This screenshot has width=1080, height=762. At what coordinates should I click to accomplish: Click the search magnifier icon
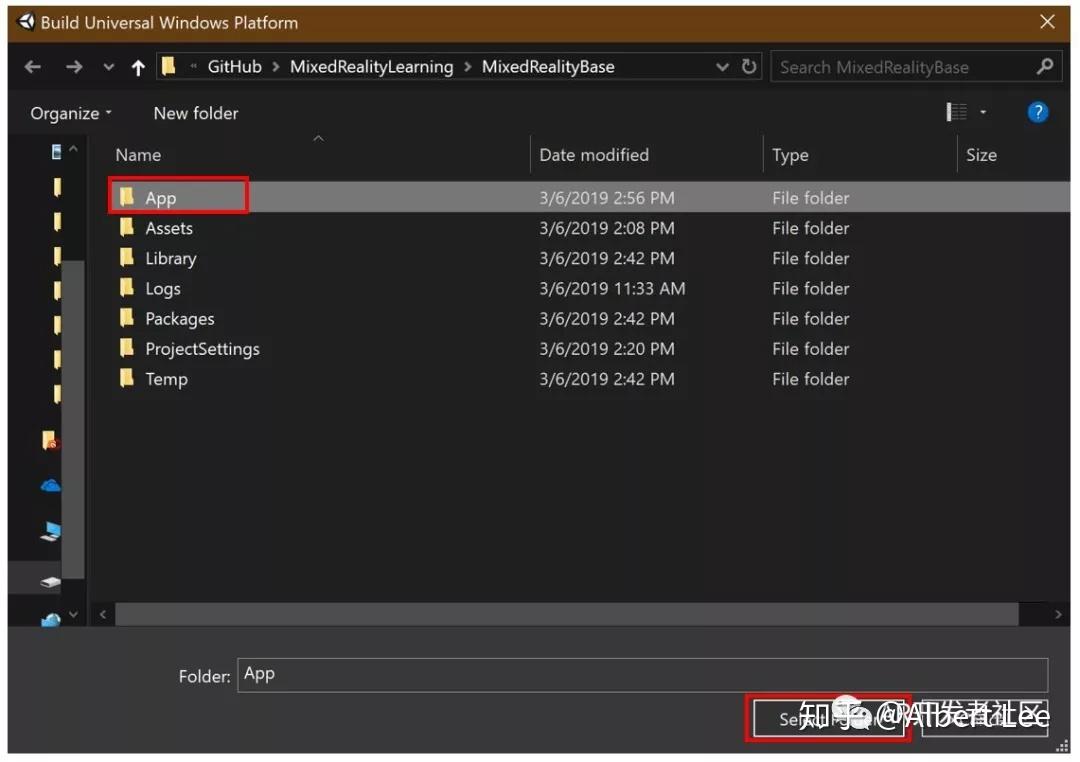[1045, 66]
